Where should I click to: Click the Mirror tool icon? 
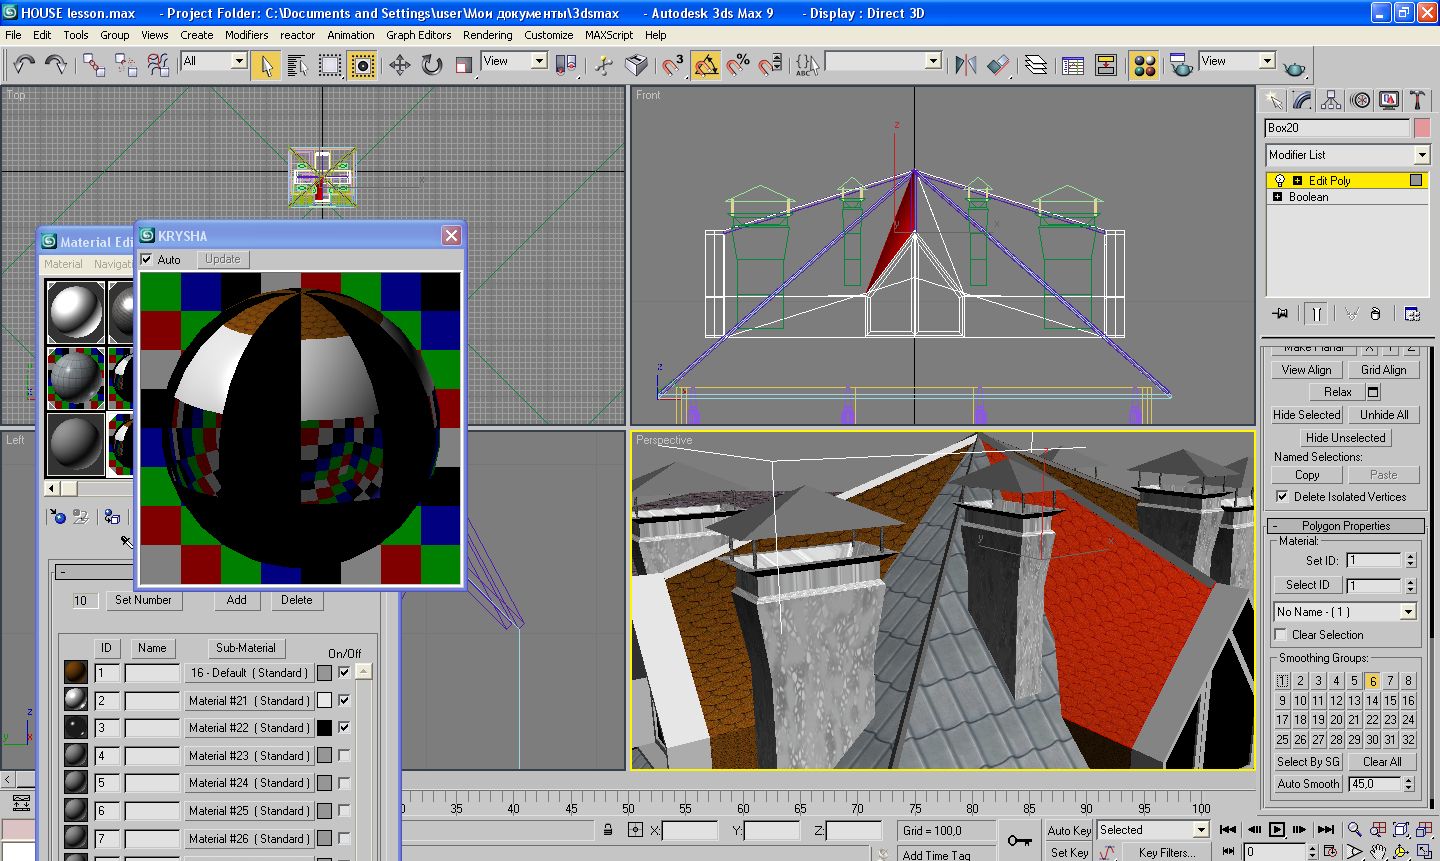coord(965,65)
